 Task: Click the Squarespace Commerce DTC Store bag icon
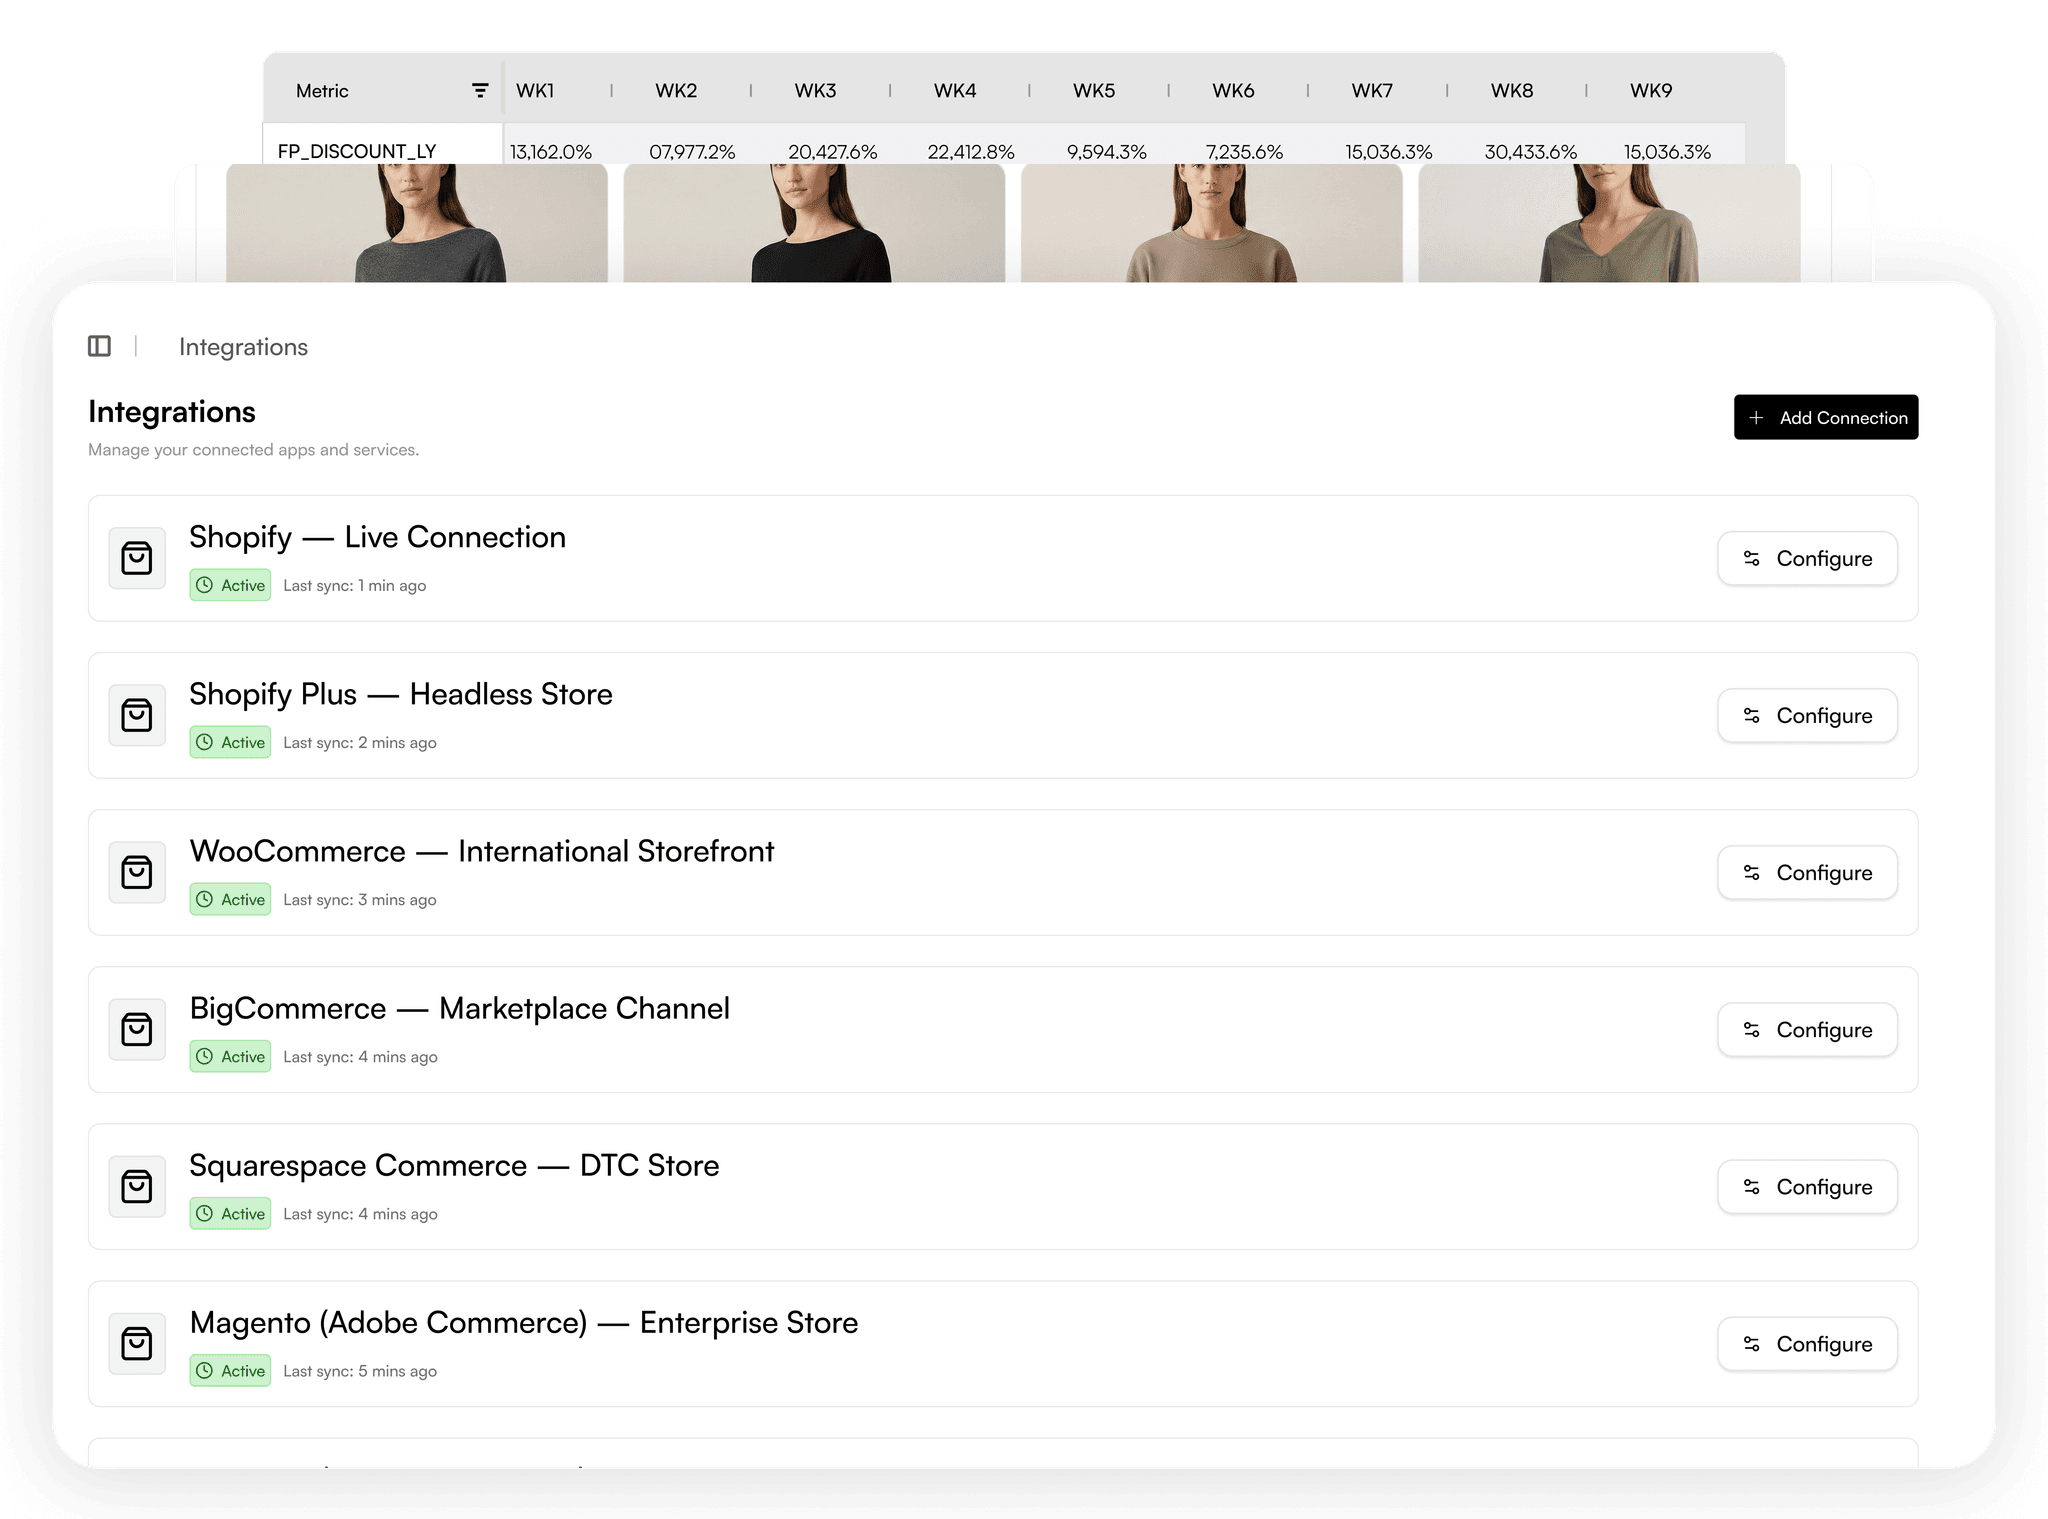click(137, 1186)
